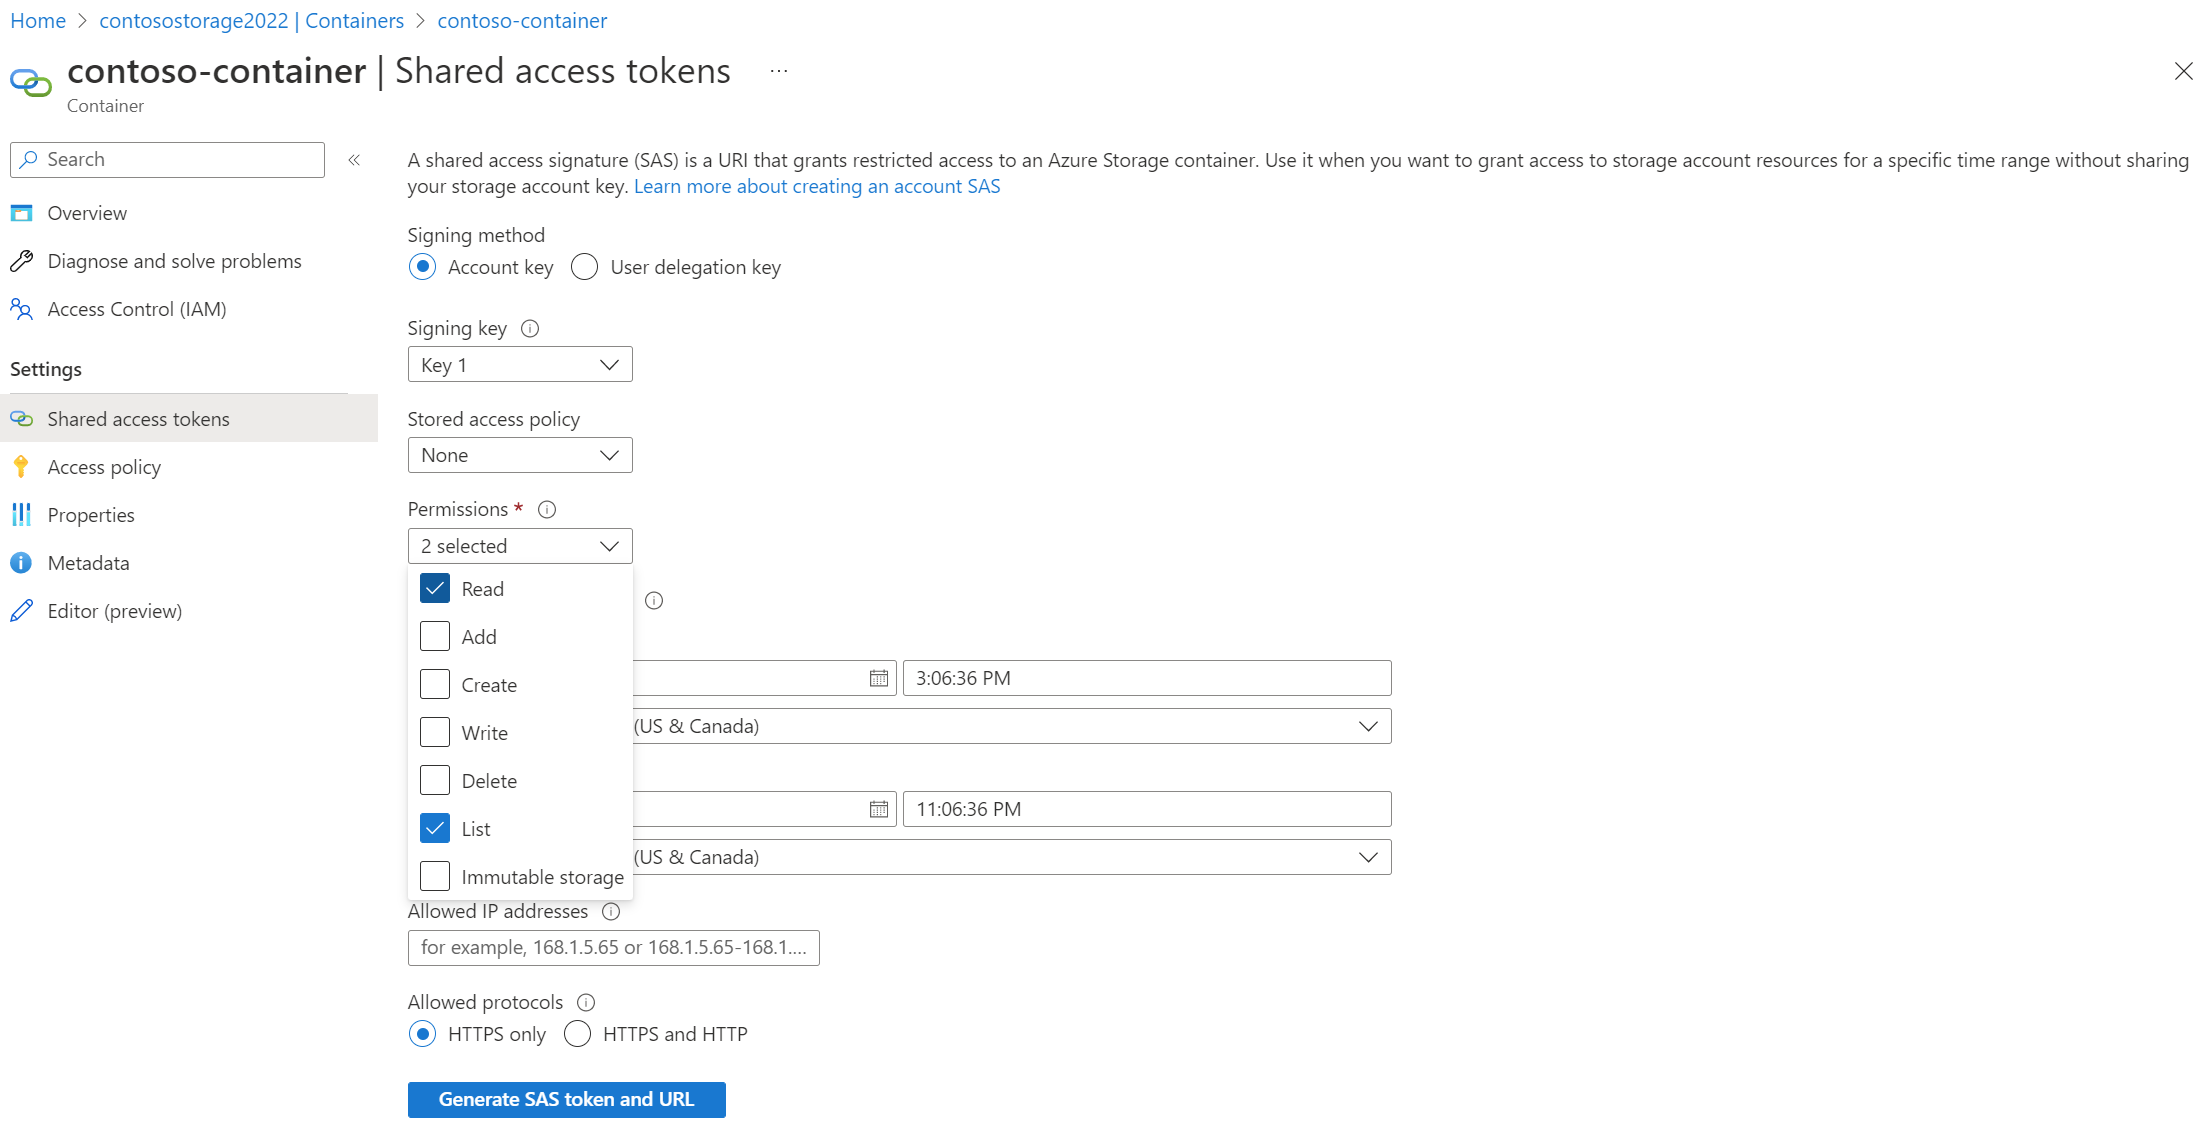Click the Properties icon

tap(24, 514)
